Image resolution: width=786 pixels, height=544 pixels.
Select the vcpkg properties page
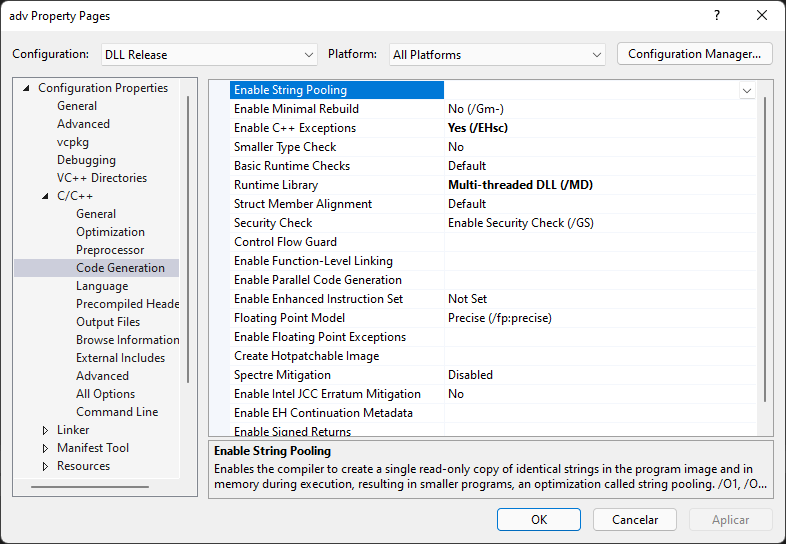(73, 142)
